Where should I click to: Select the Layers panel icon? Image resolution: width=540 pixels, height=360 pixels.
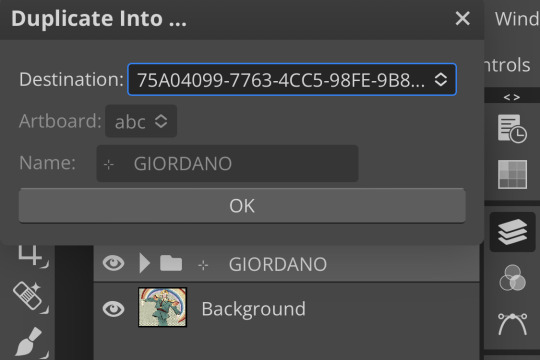click(x=512, y=232)
